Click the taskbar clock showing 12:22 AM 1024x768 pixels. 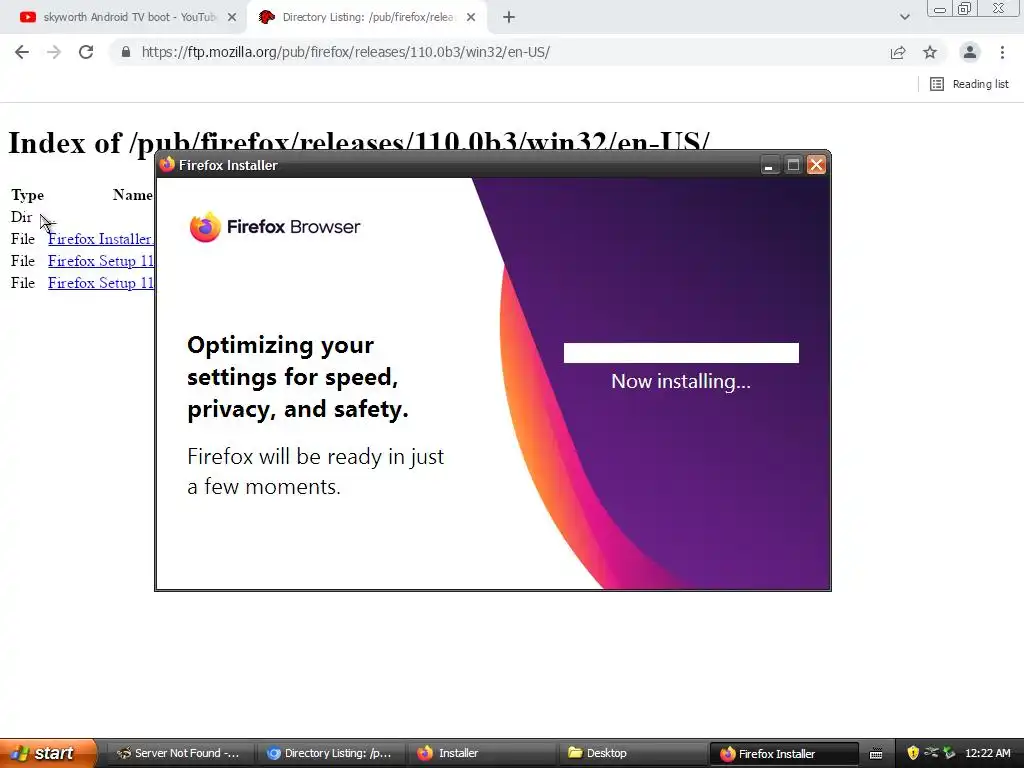(x=987, y=753)
